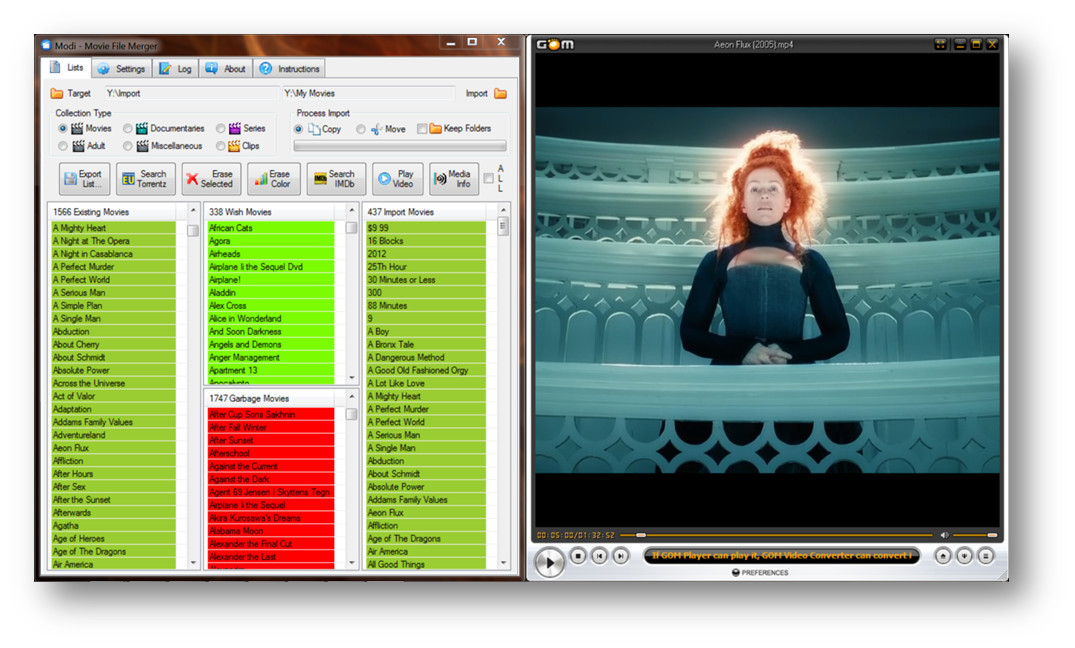The width and height of the screenshot is (1075, 648).
Task: Click the Garbage Movies list scroll-down arrow
Action: 352,563
